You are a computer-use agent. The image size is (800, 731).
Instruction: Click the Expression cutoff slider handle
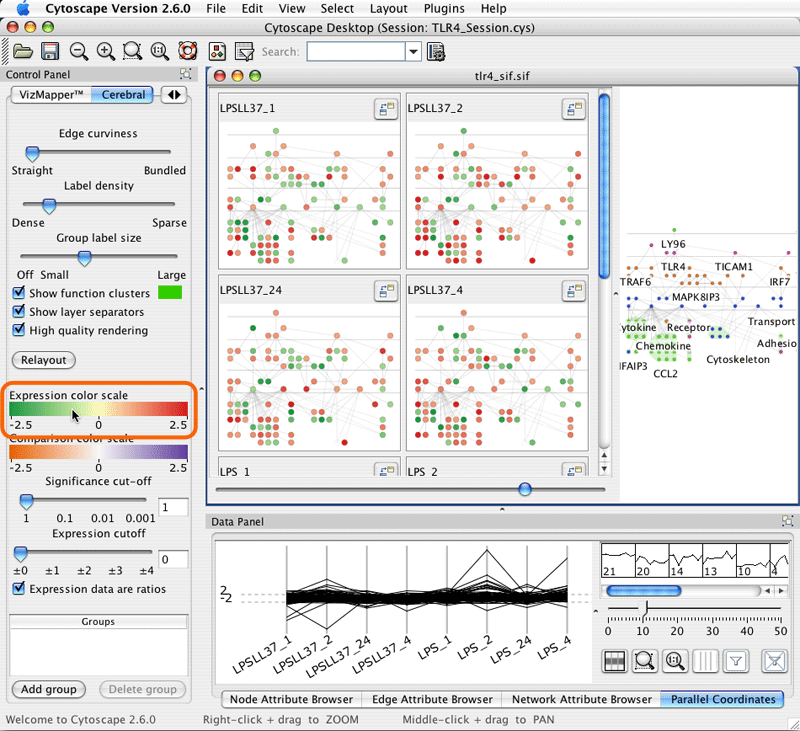pyautogui.click(x=20, y=553)
